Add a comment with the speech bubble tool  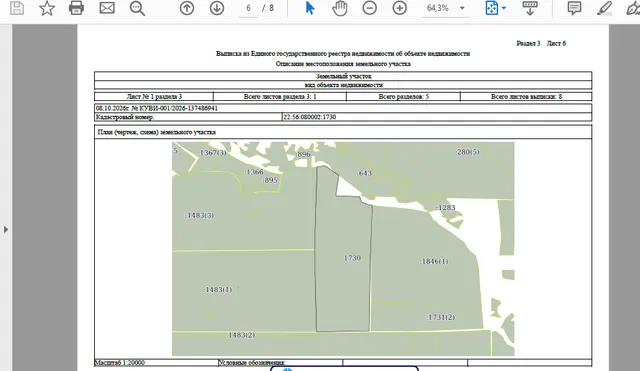[574, 8]
